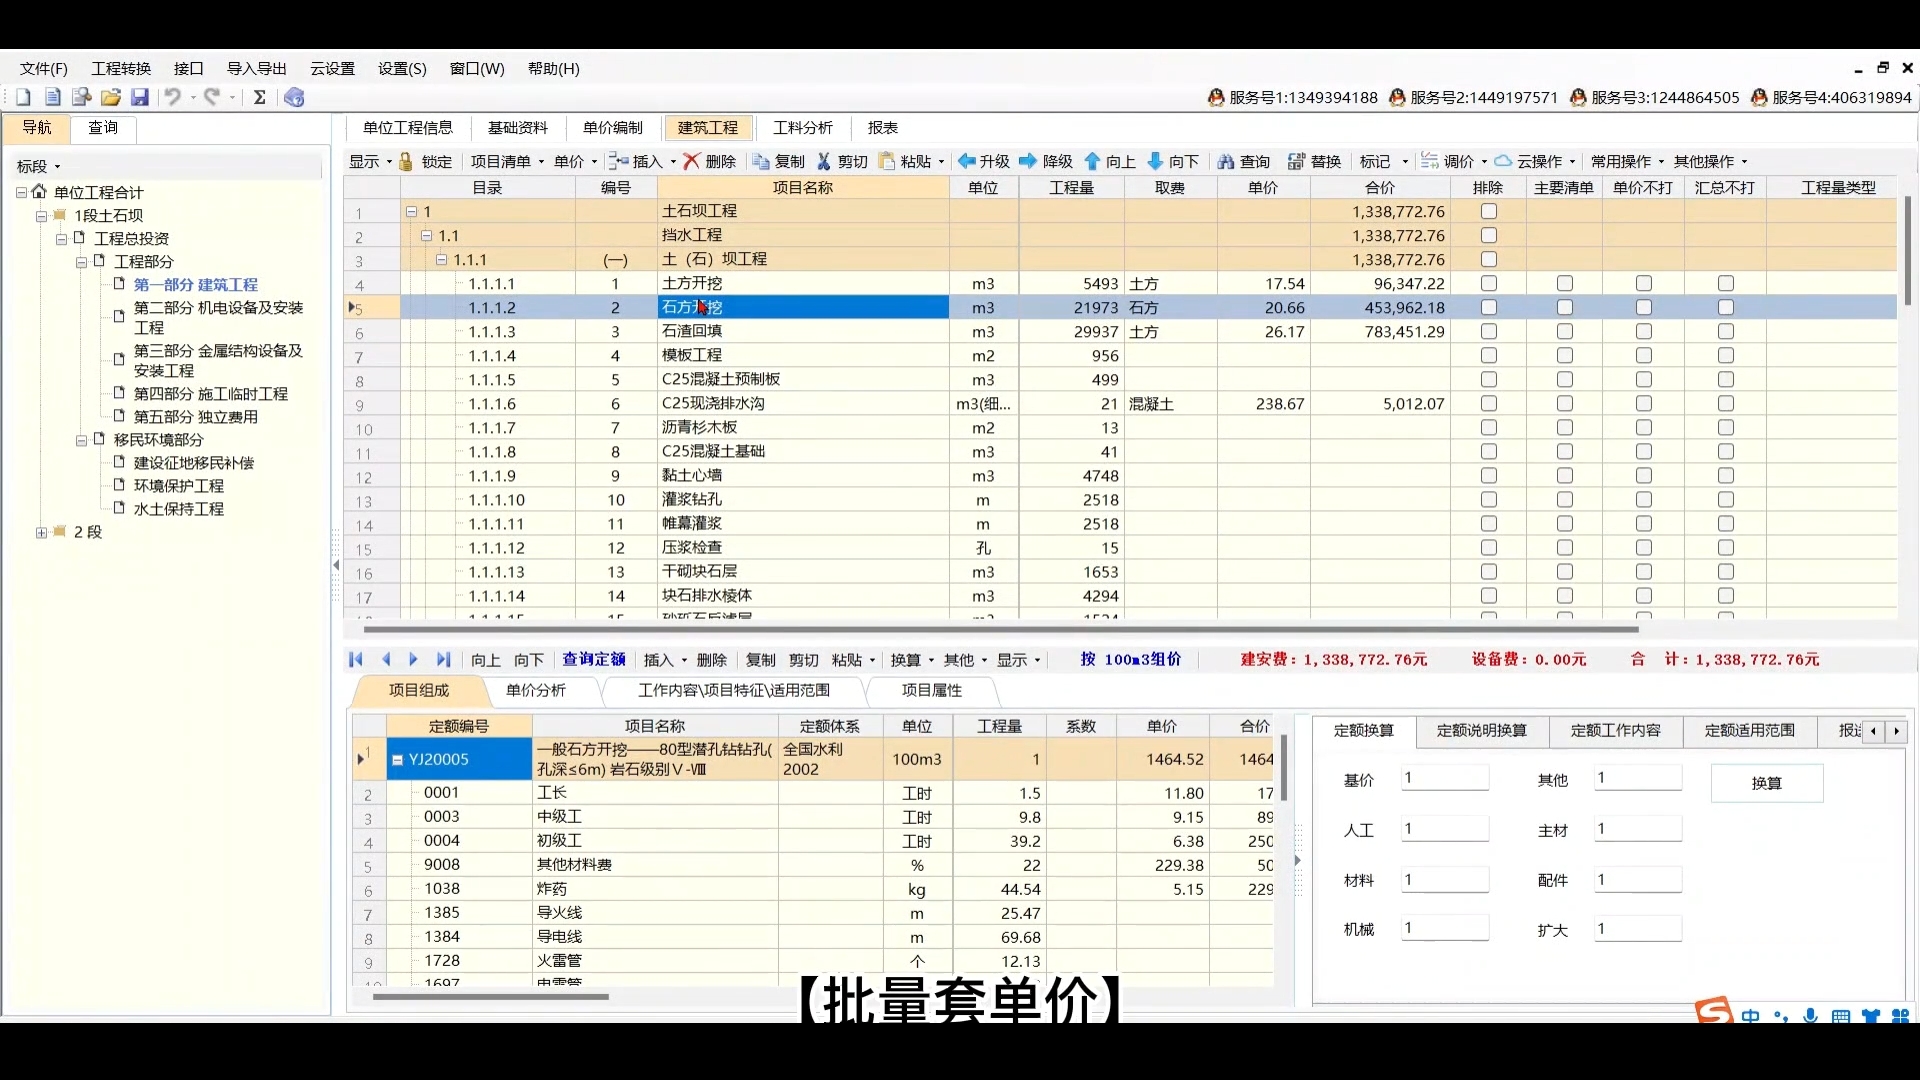The height and width of the screenshot is (1080, 1920).
Task: Tick the 排除 checkbox for 土石坝工程
Action: tap(1489, 211)
